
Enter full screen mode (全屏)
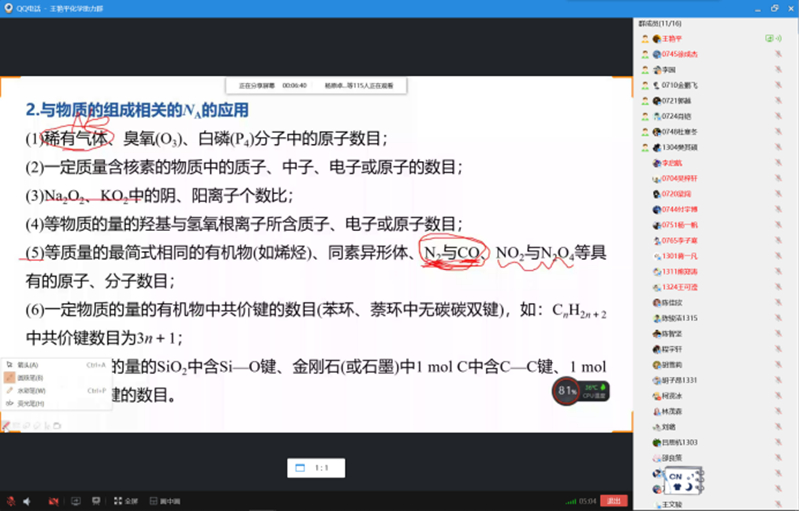(125, 500)
